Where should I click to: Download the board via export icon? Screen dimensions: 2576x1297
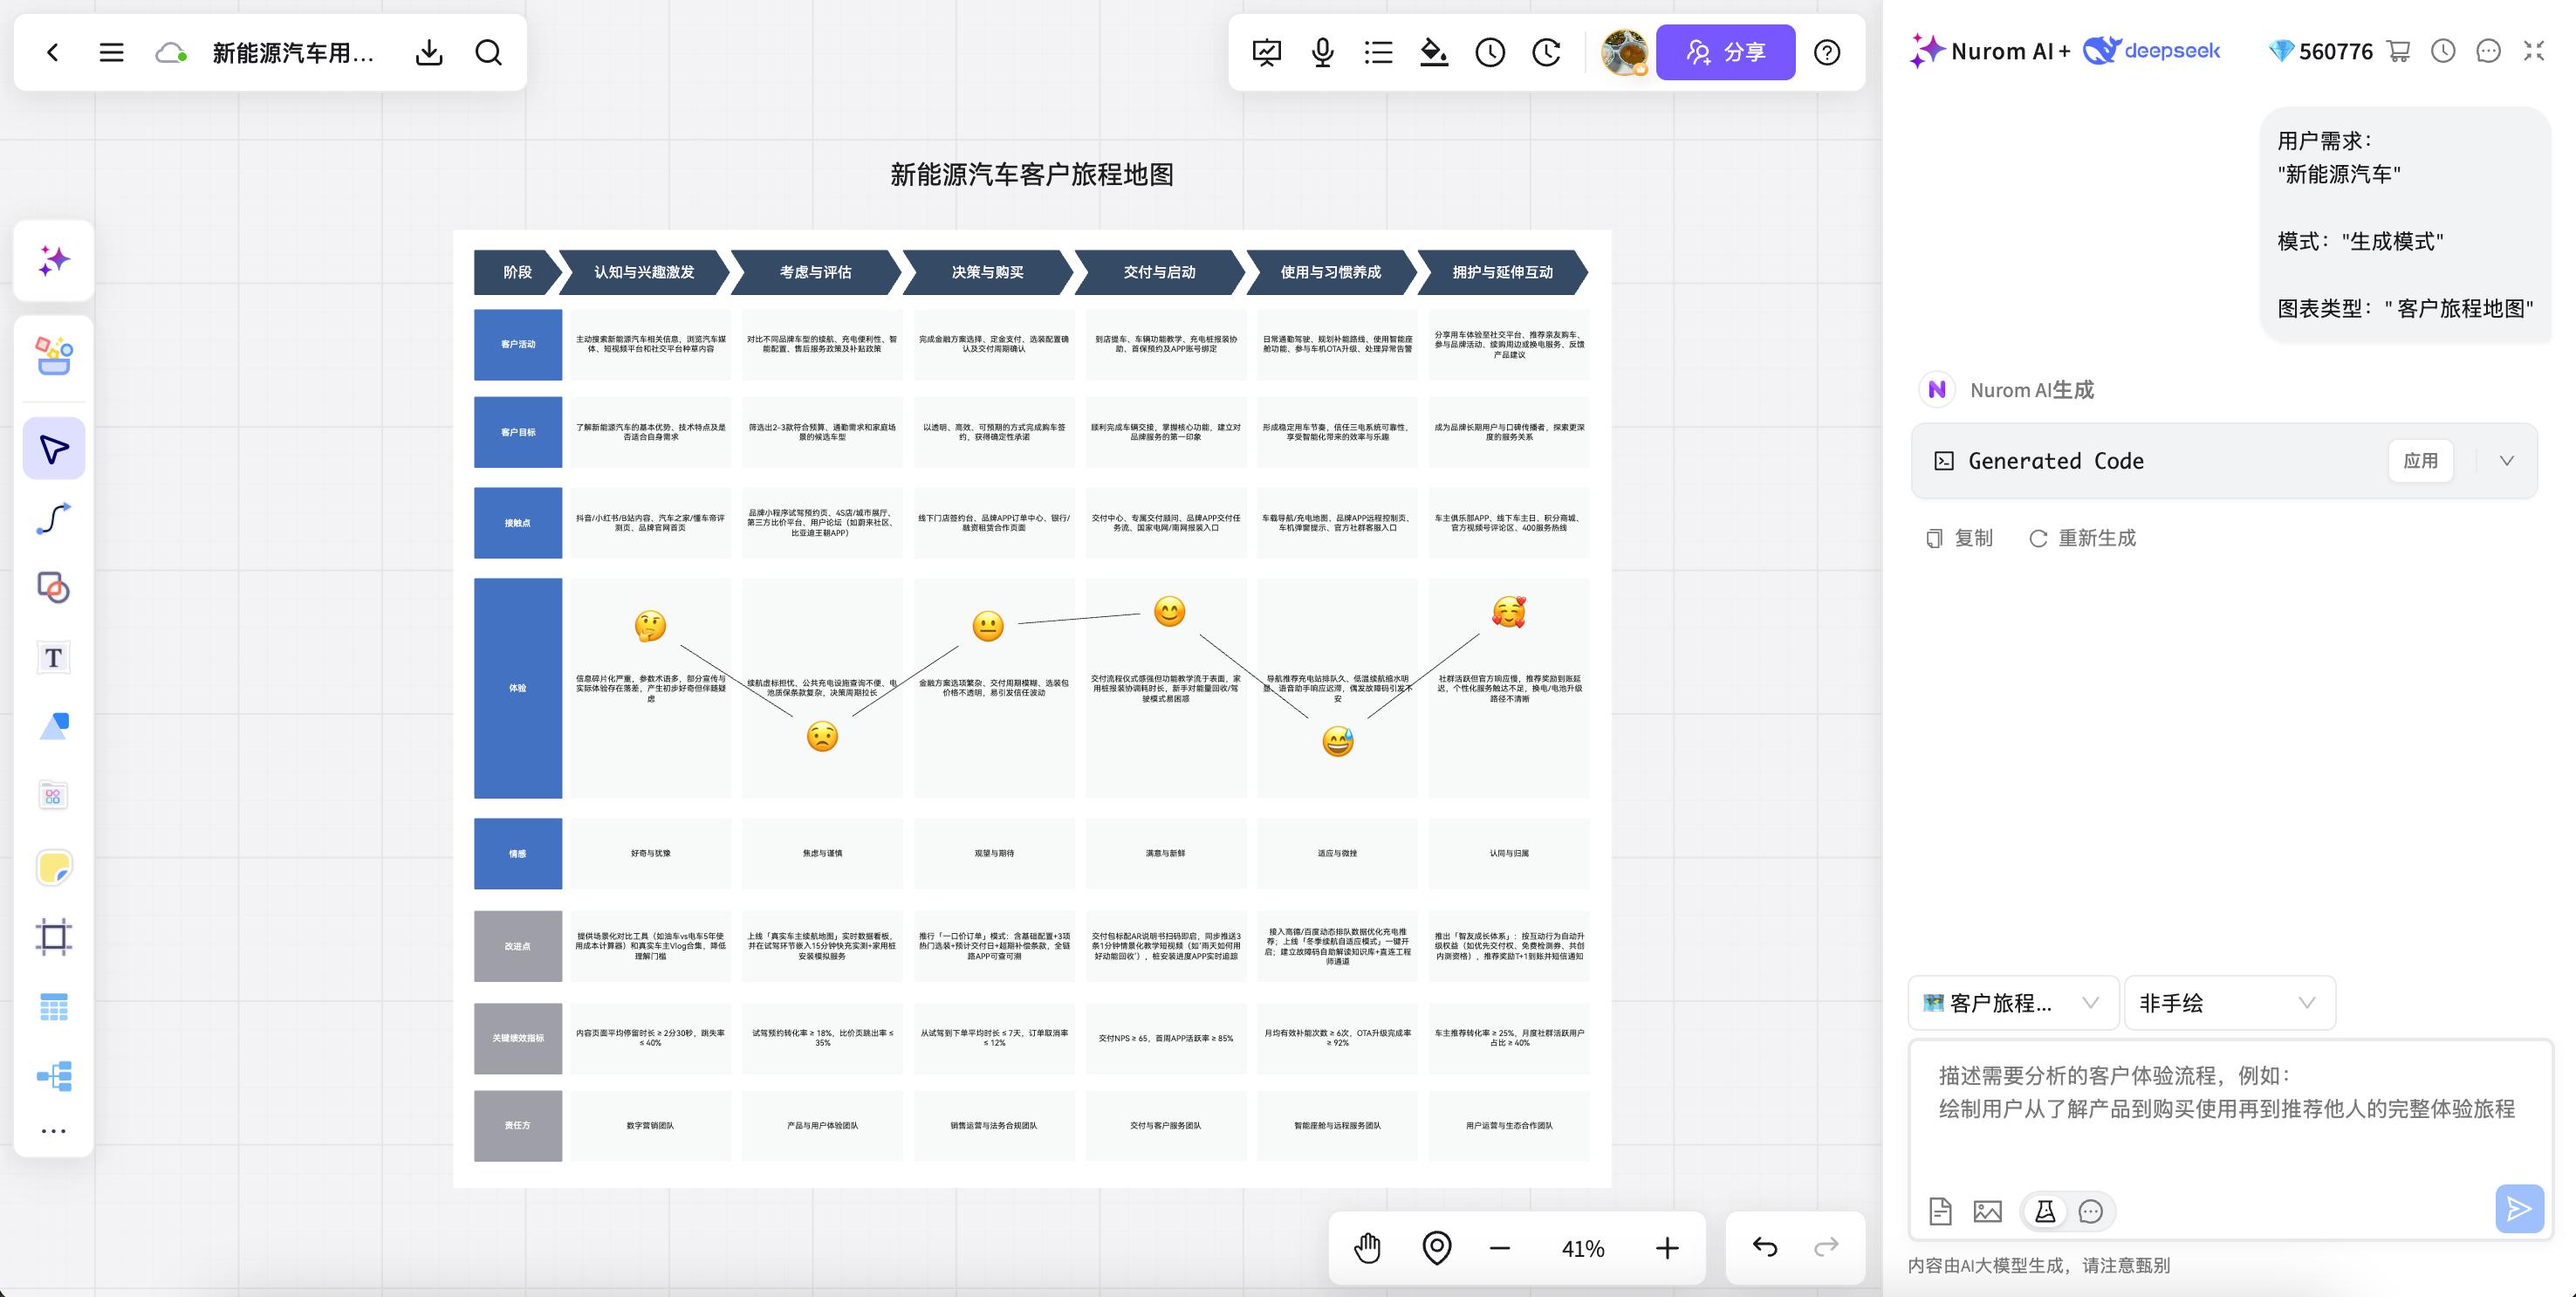pos(429,52)
